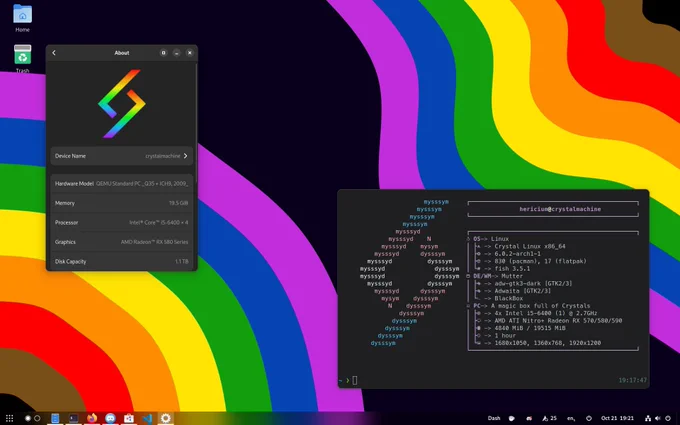680x425 pixels.
Task: Open the applications grid in the panel
Action: click(x=9, y=418)
